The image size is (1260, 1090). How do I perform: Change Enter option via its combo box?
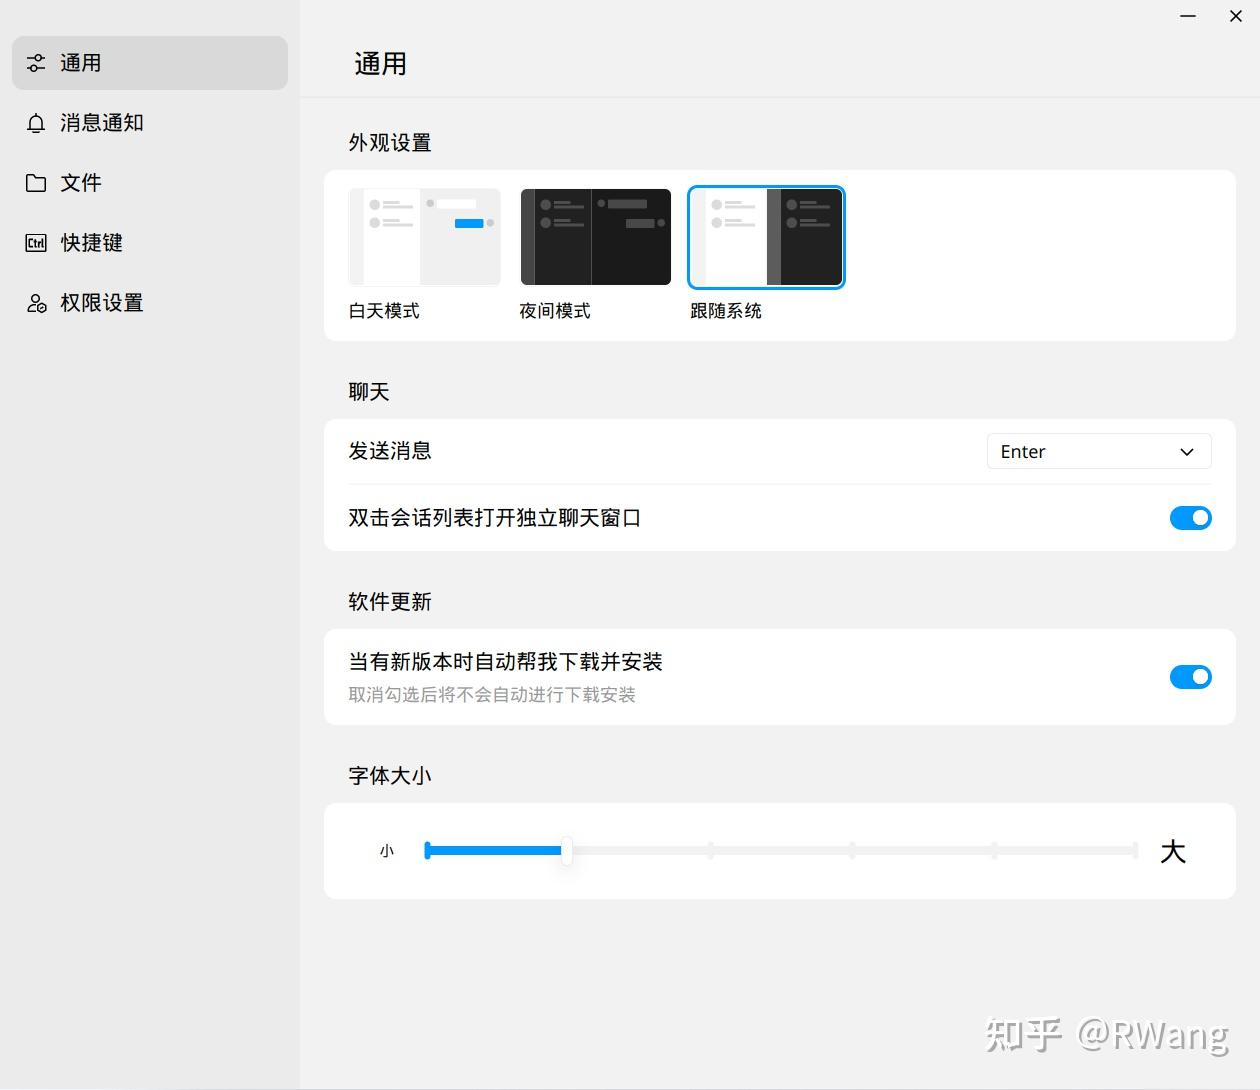[1098, 451]
